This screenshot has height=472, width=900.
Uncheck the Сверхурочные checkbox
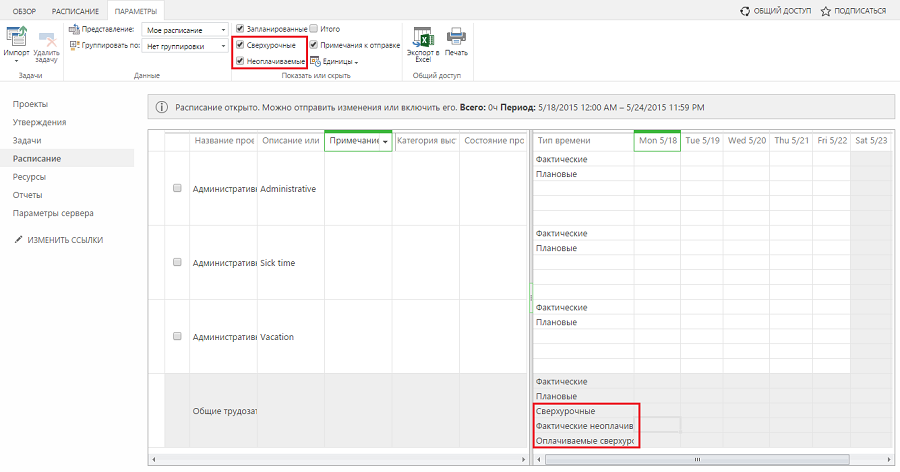pyautogui.click(x=240, y=44)
